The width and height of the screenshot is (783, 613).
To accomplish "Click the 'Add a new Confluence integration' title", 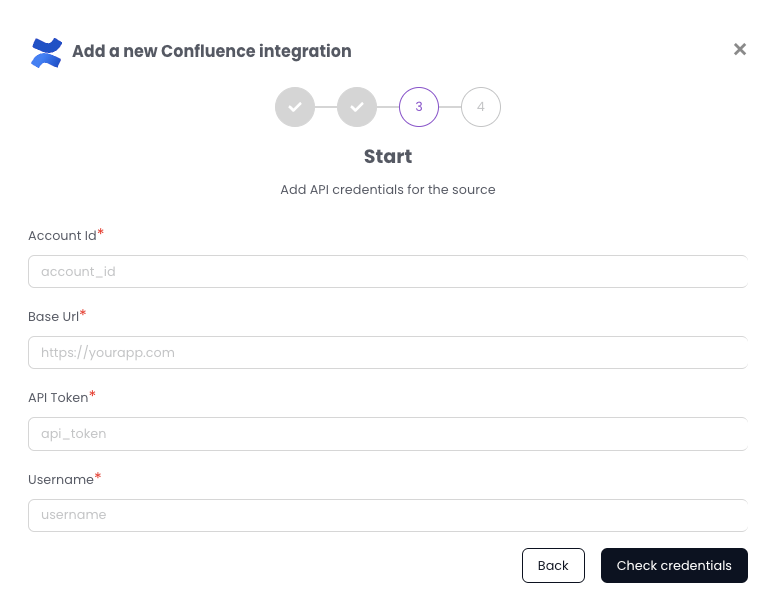I will [212, 51].
